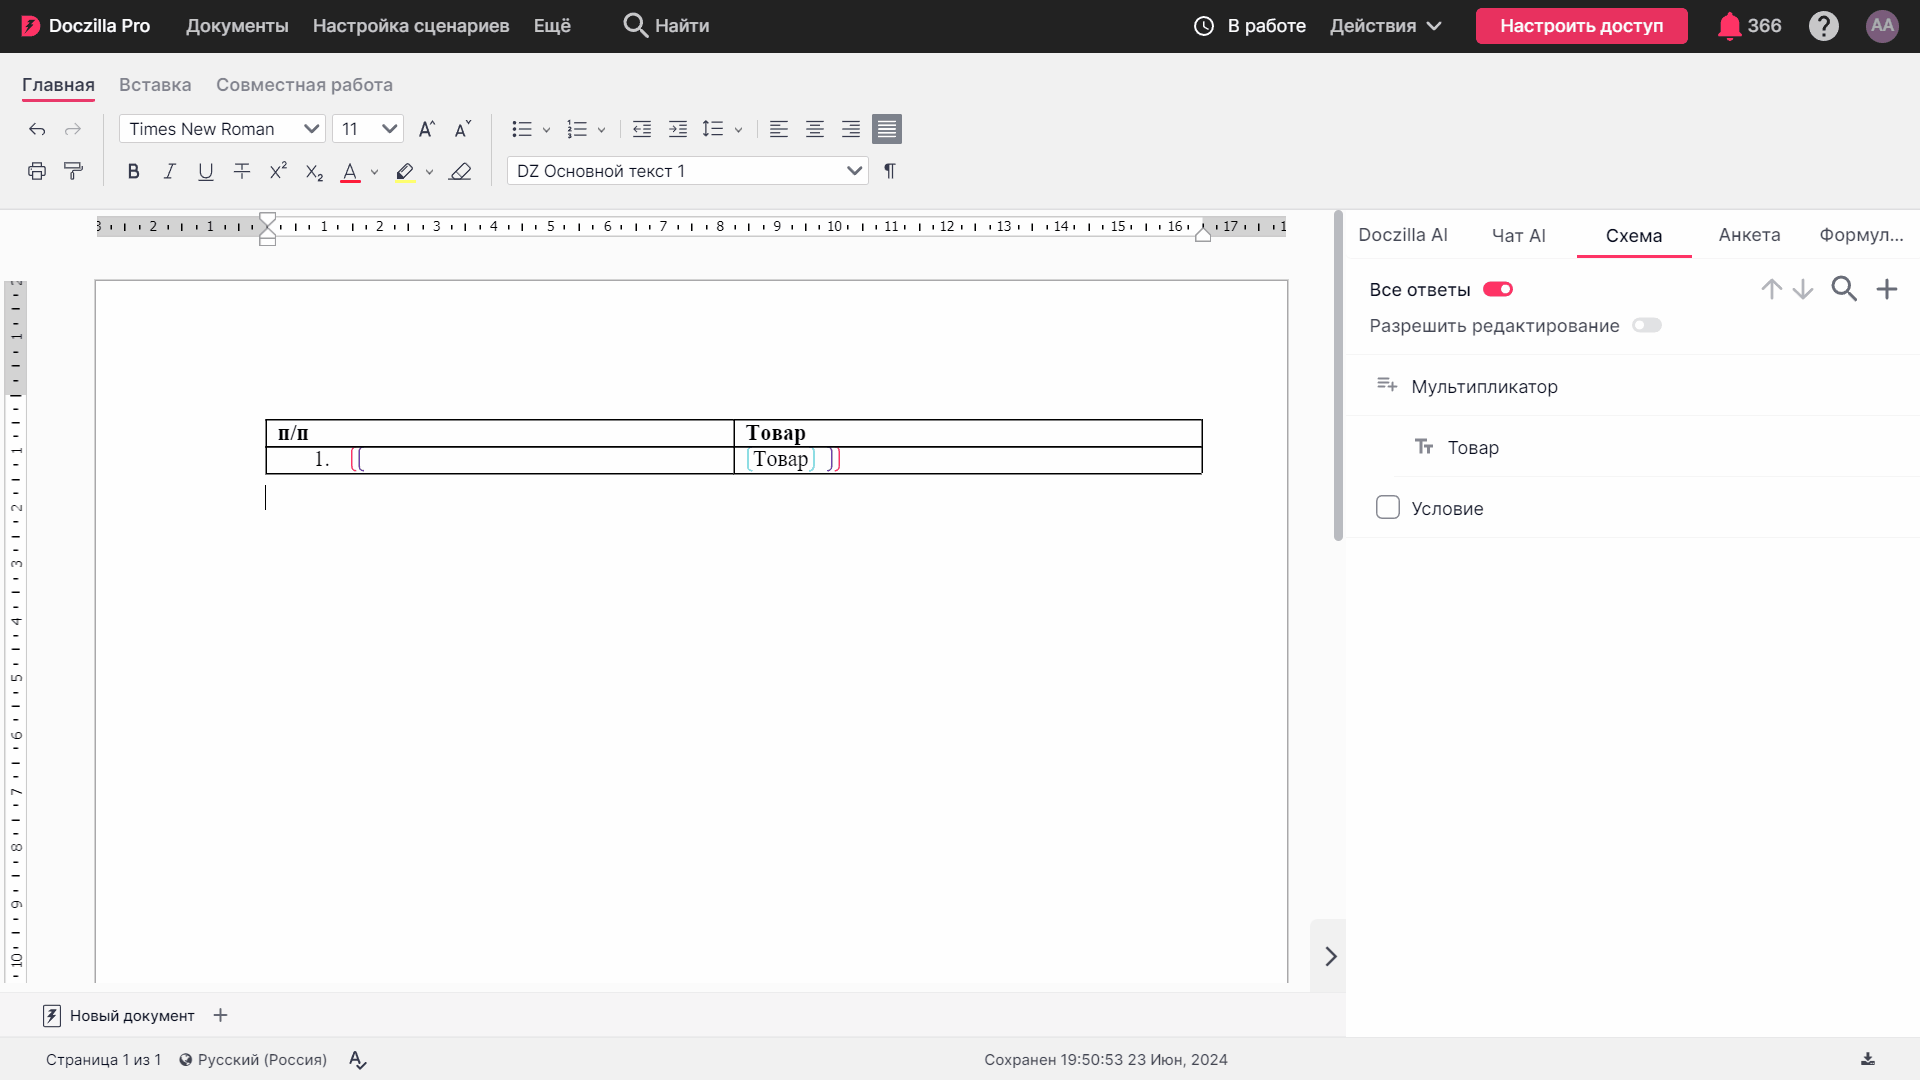Search in the schema panel
Screen dimensions: 1920x1080
click(1844, 289)
